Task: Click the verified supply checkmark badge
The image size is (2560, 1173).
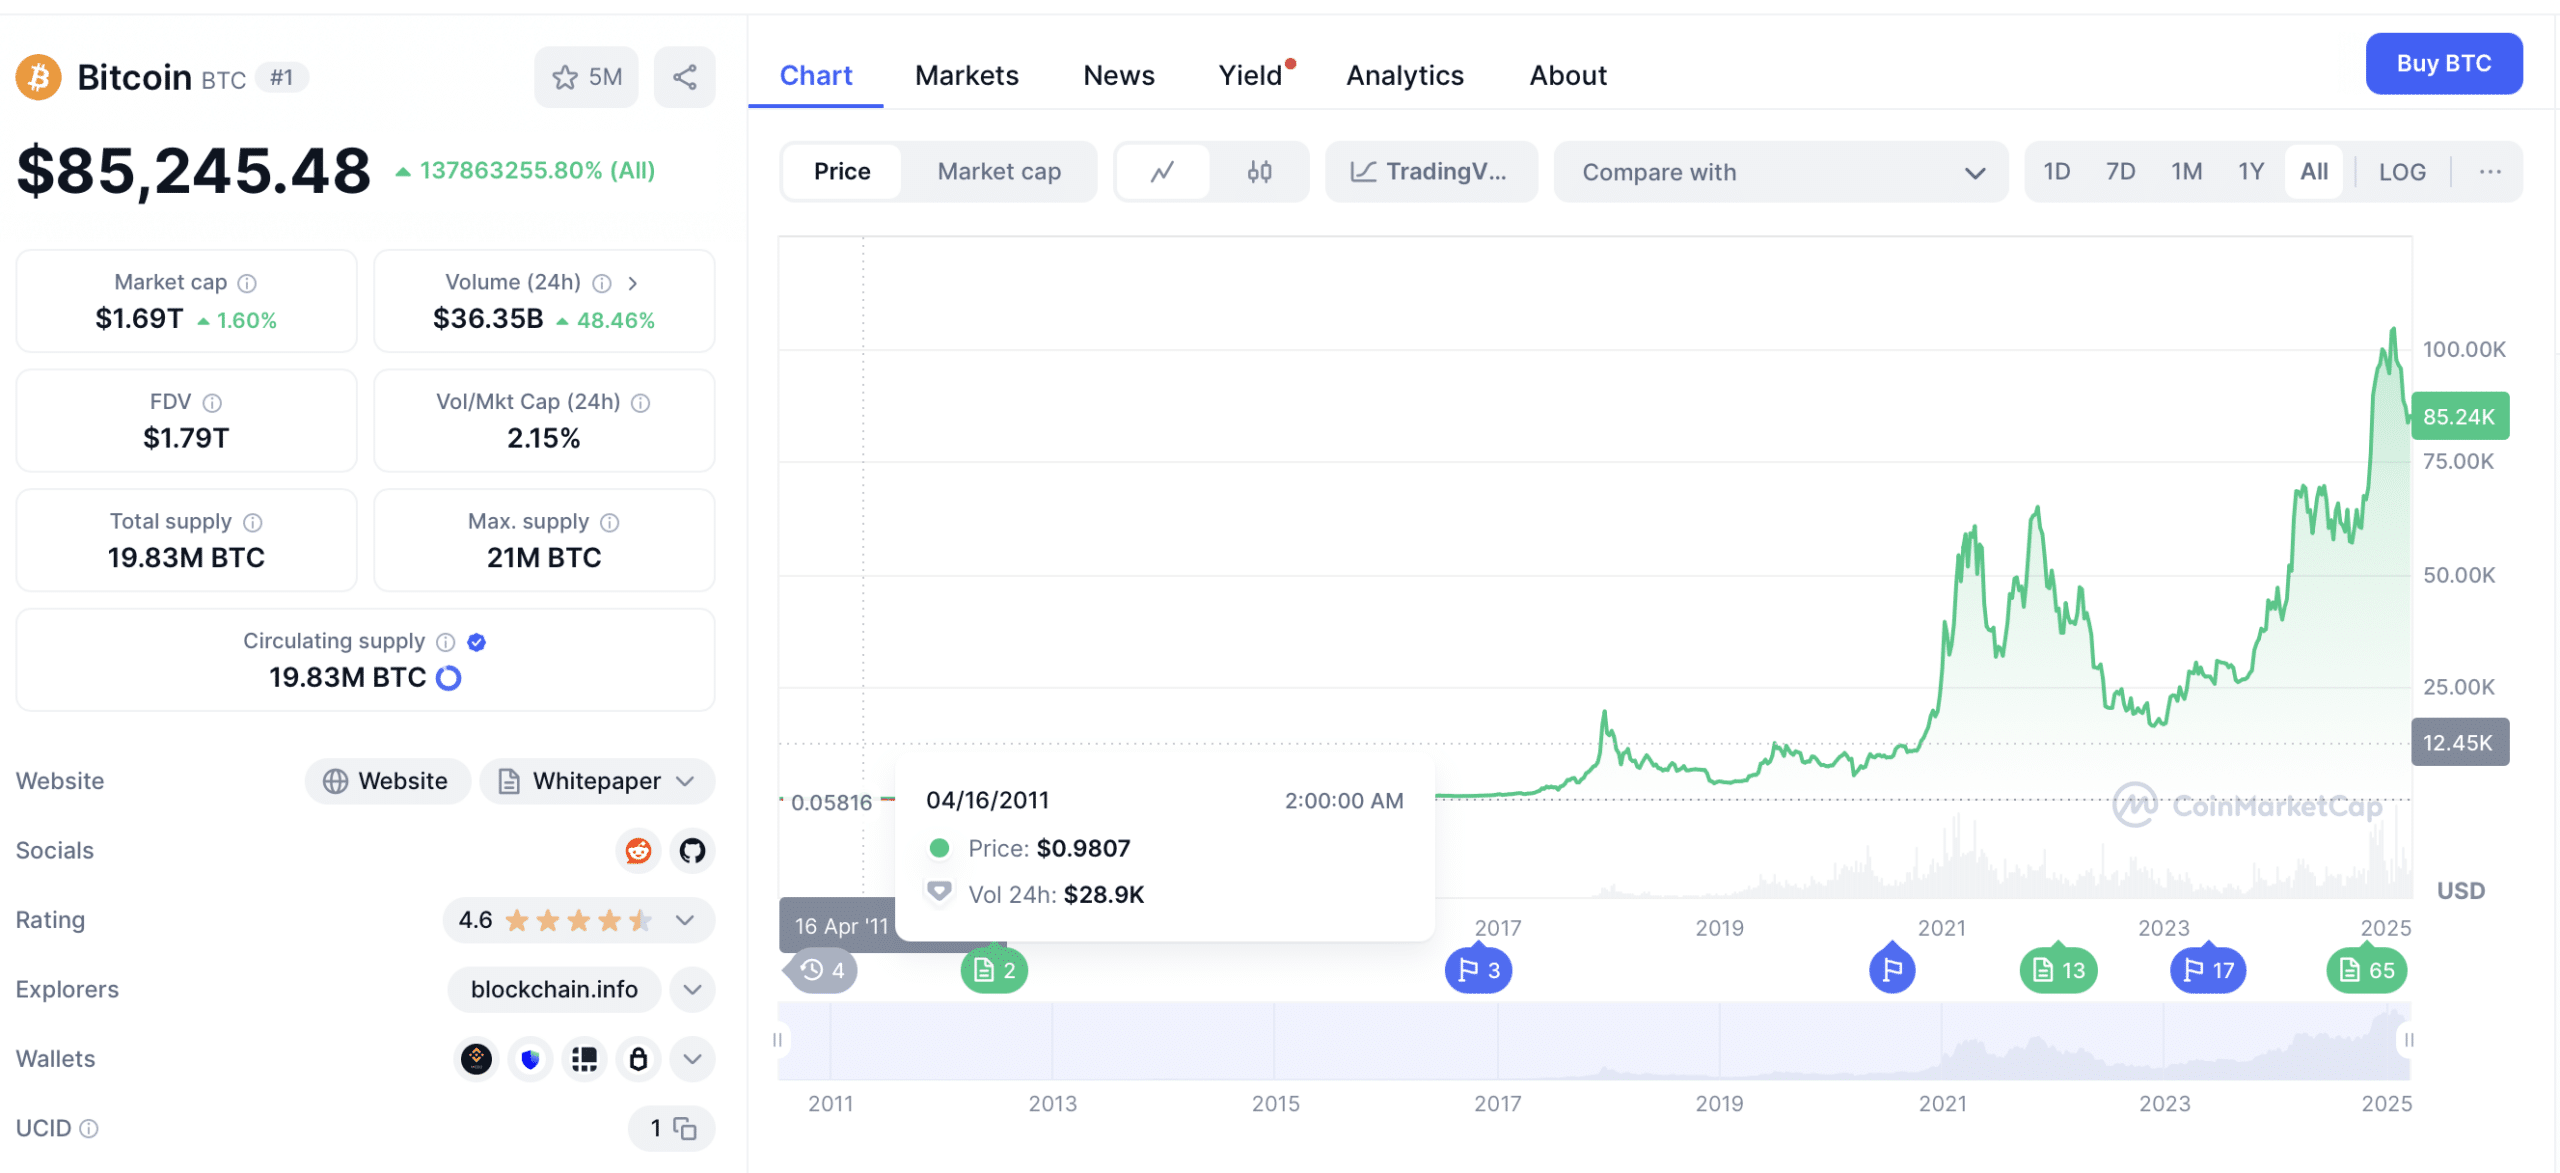Action: (477, 642)
